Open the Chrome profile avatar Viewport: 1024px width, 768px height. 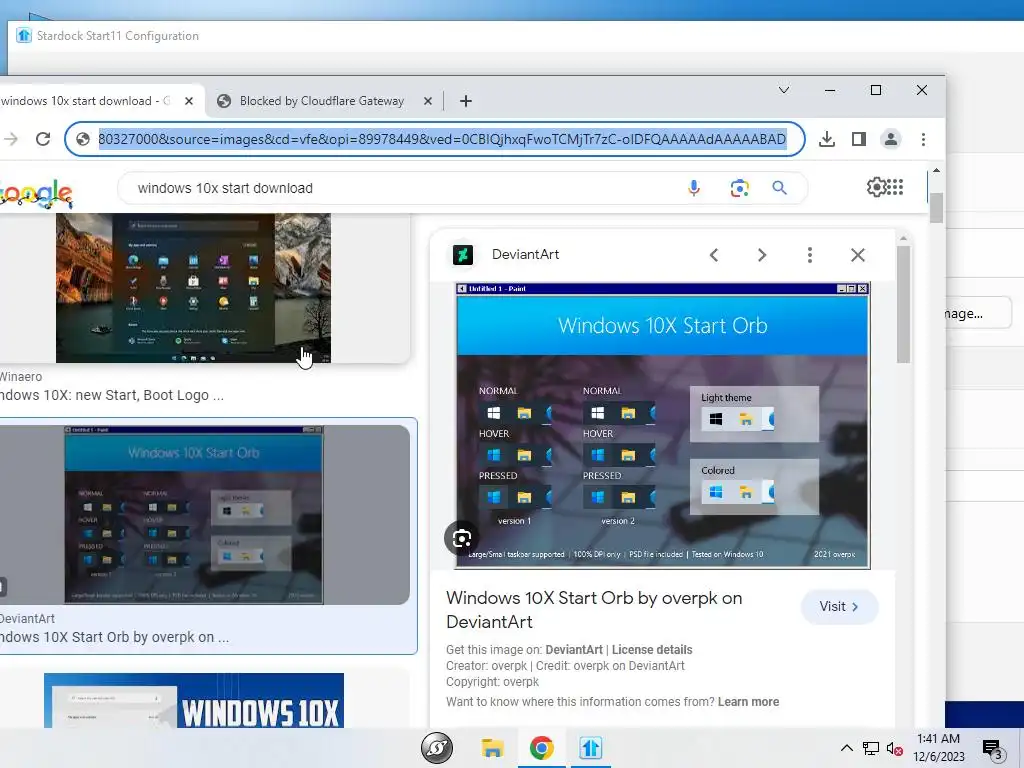[891, 139]
